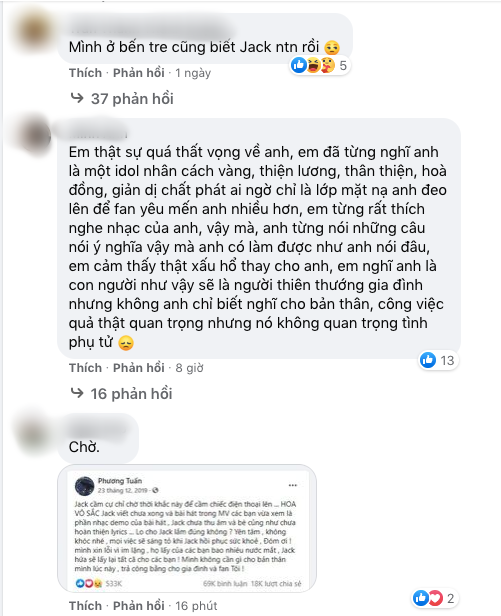501x616 pixels.
Task: Open reactions with 2 on the 'Chờ.' comment
Action: tap(435, 598)
